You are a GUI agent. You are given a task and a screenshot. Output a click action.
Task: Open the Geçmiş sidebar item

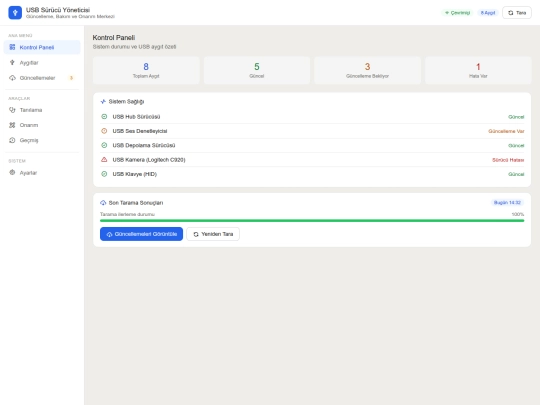[42, 140]
